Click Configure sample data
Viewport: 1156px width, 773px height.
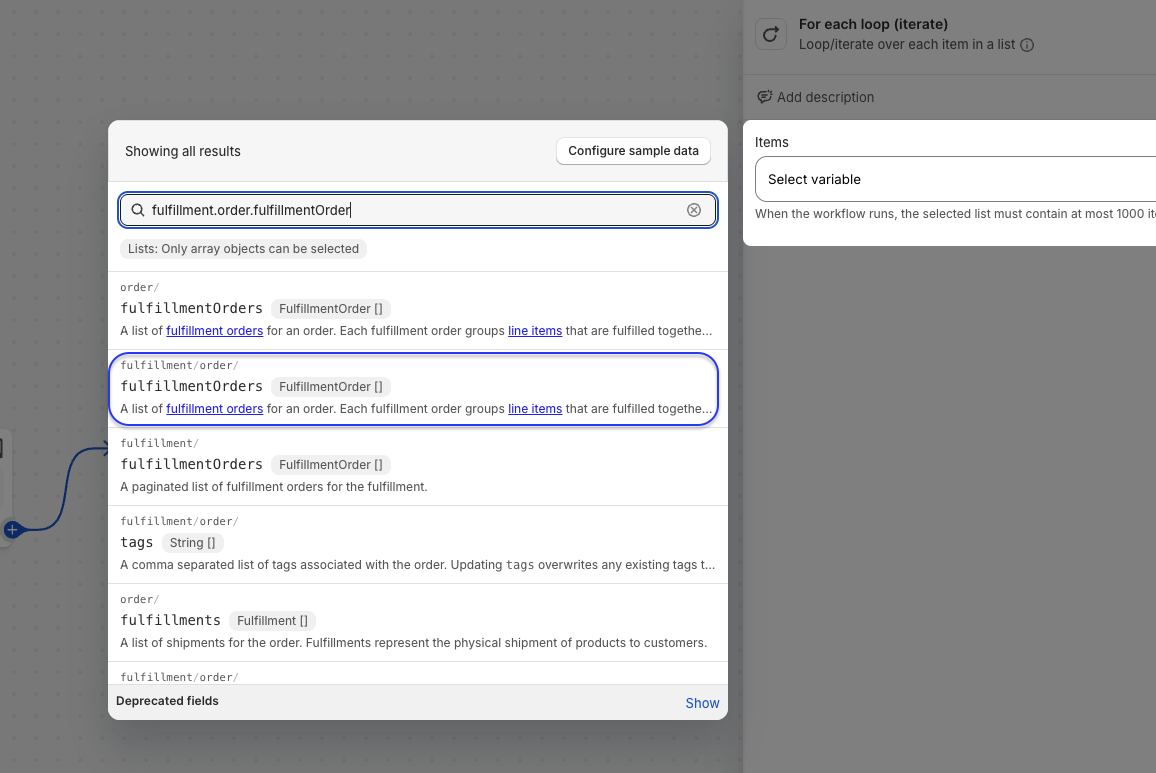[633, 151]
